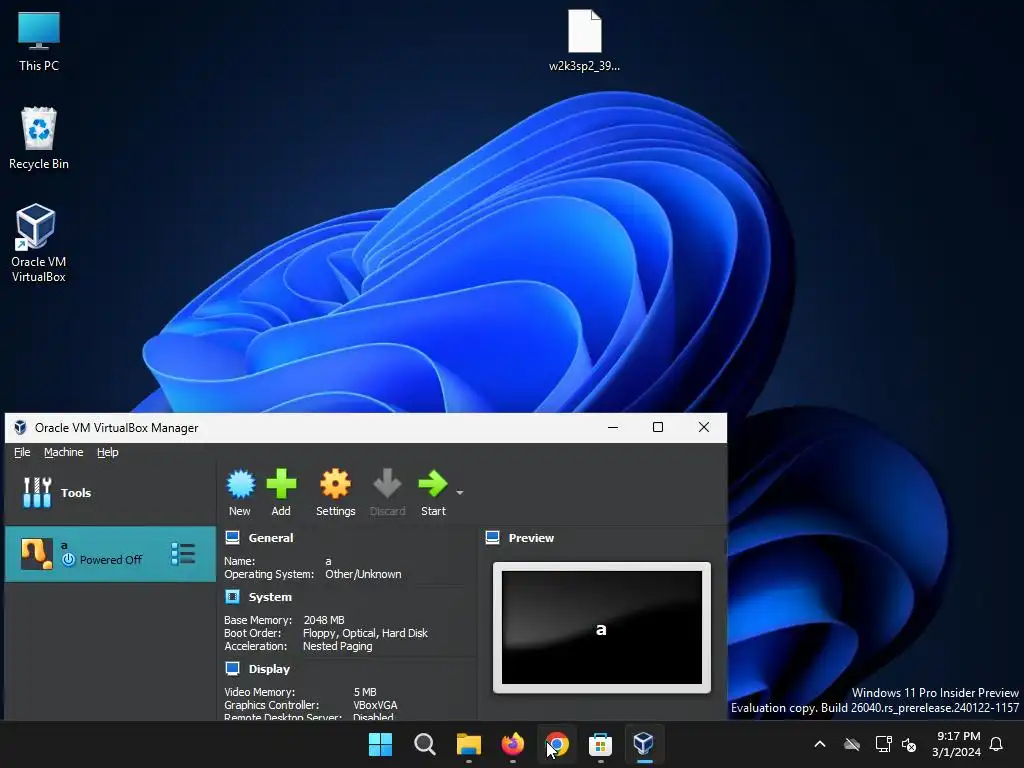Click VirtualBox icon on taskbar

point(644,744)
